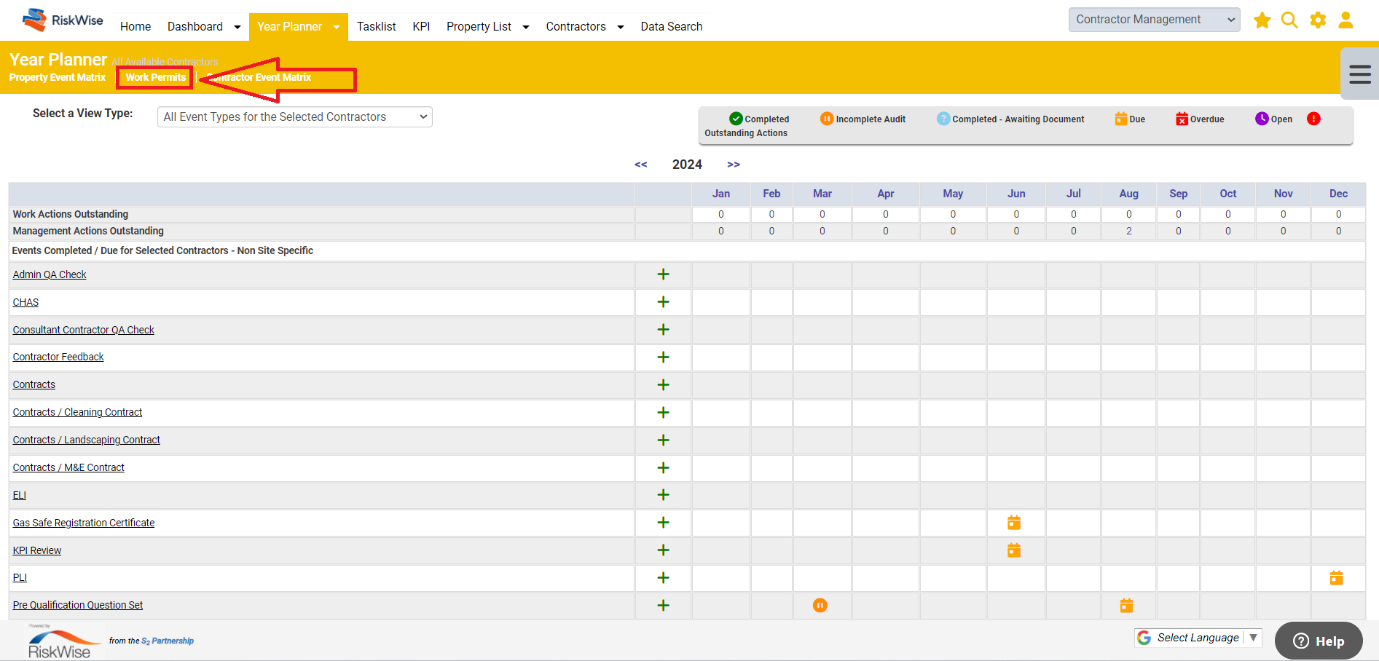Expand the Year Planner menu arrow
Image resolution: width=1379 pixels, height=661 pixels.
(337, 27)
